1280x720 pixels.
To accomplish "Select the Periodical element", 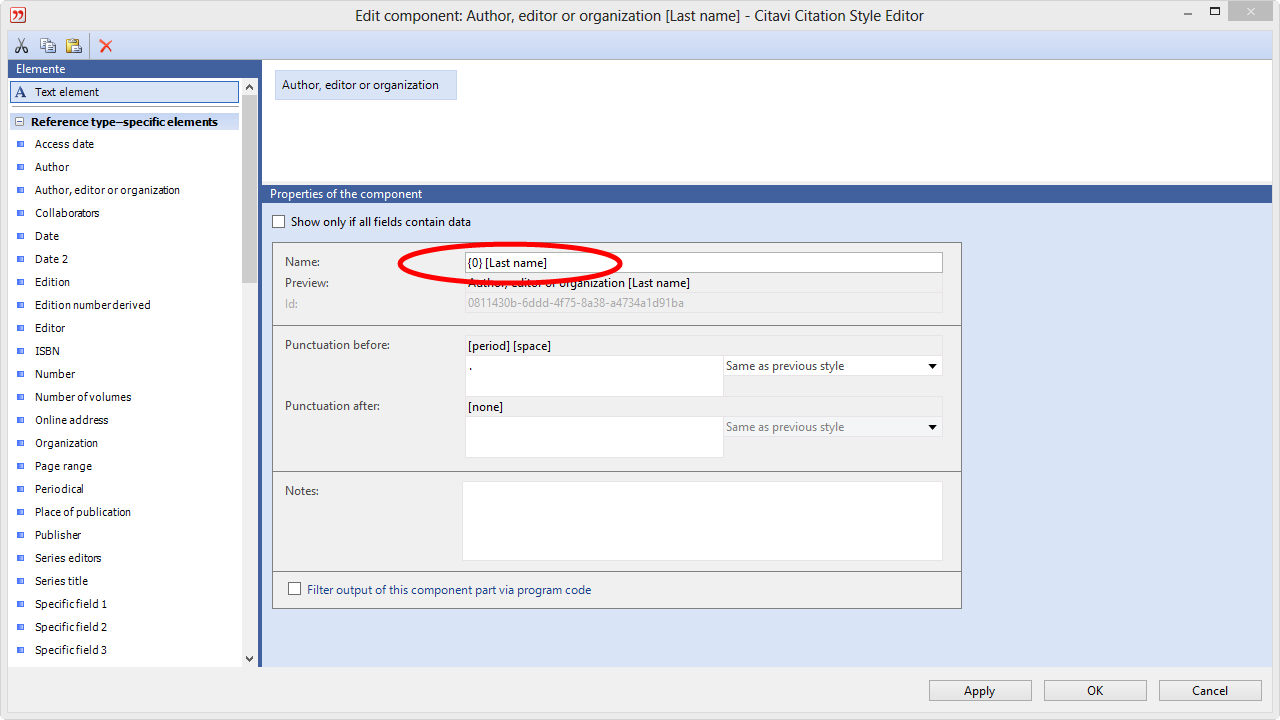I will coord(59,489).
